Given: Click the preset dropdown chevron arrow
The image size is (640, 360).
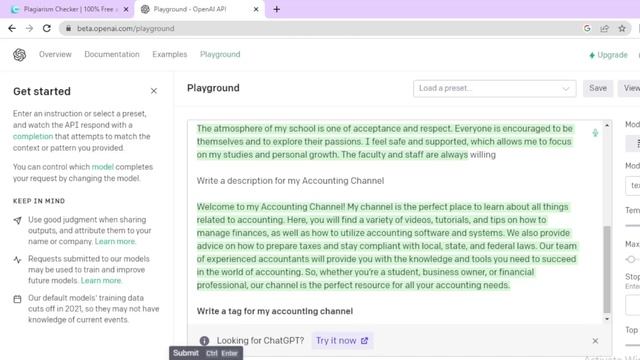Looking at the screenshot, I should pos(566,89).
